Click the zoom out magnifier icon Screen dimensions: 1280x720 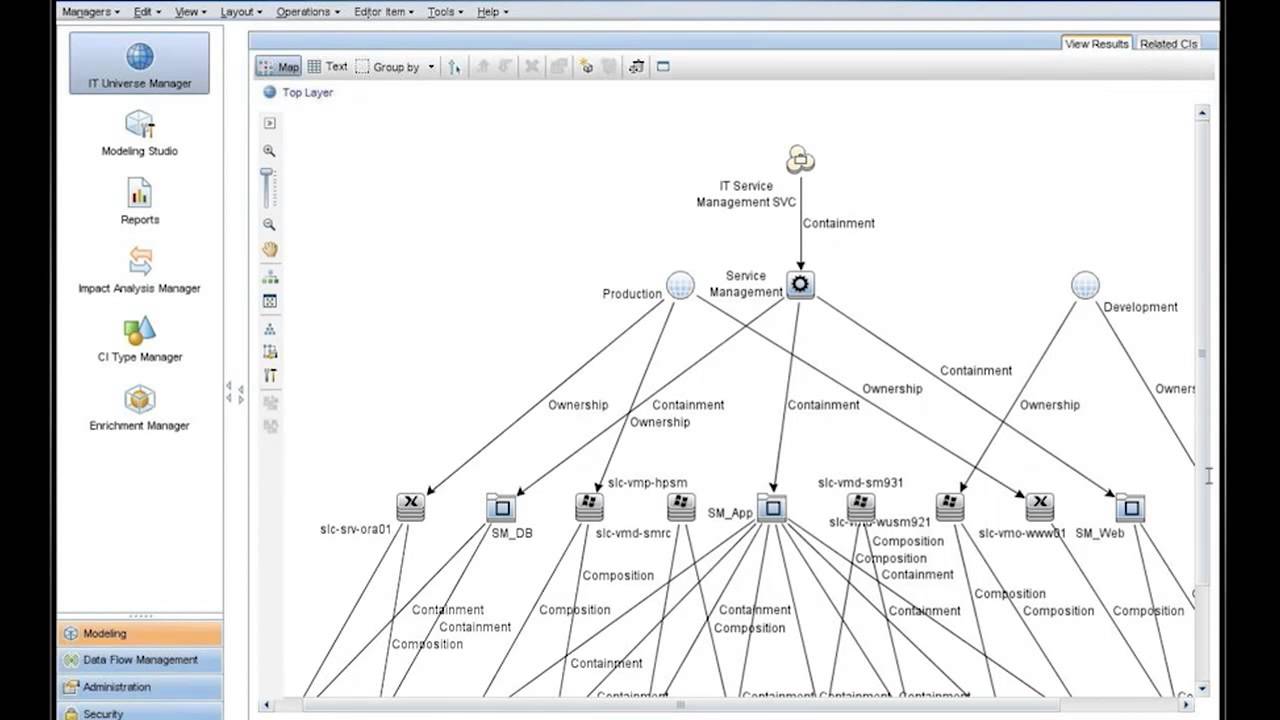[x=269, y=225]
